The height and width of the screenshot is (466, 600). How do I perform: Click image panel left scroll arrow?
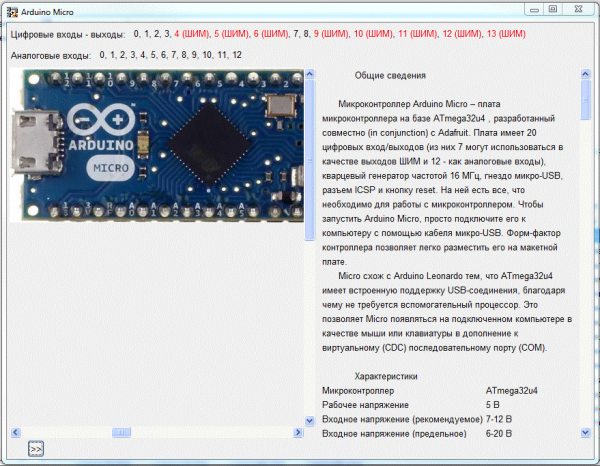pyautogui.click(x=15, y=433)
